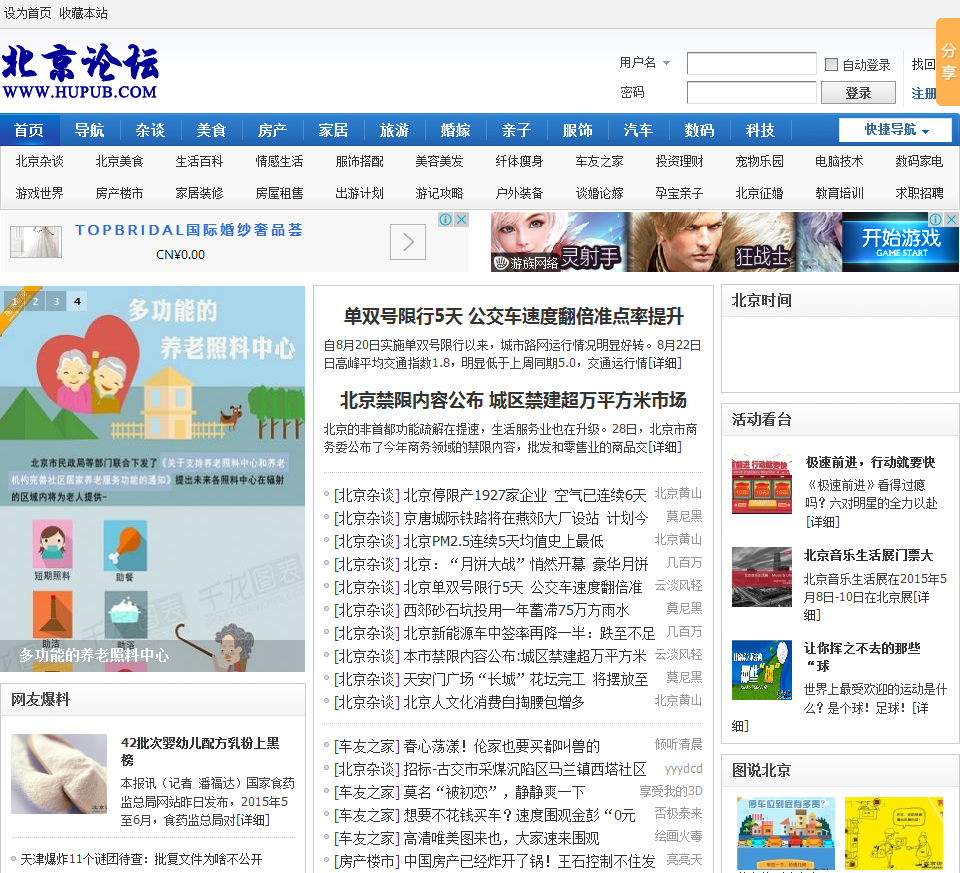Go to 北京征婚 sub-forum link

coord(759,193)
